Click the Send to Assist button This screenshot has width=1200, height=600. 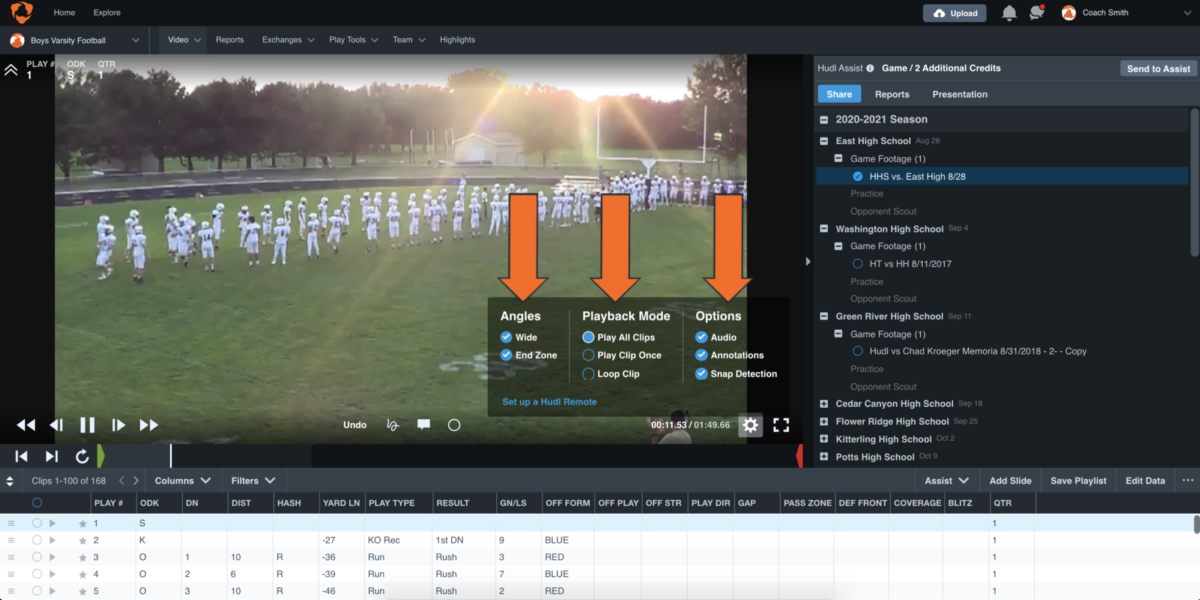click(1157, 68)
